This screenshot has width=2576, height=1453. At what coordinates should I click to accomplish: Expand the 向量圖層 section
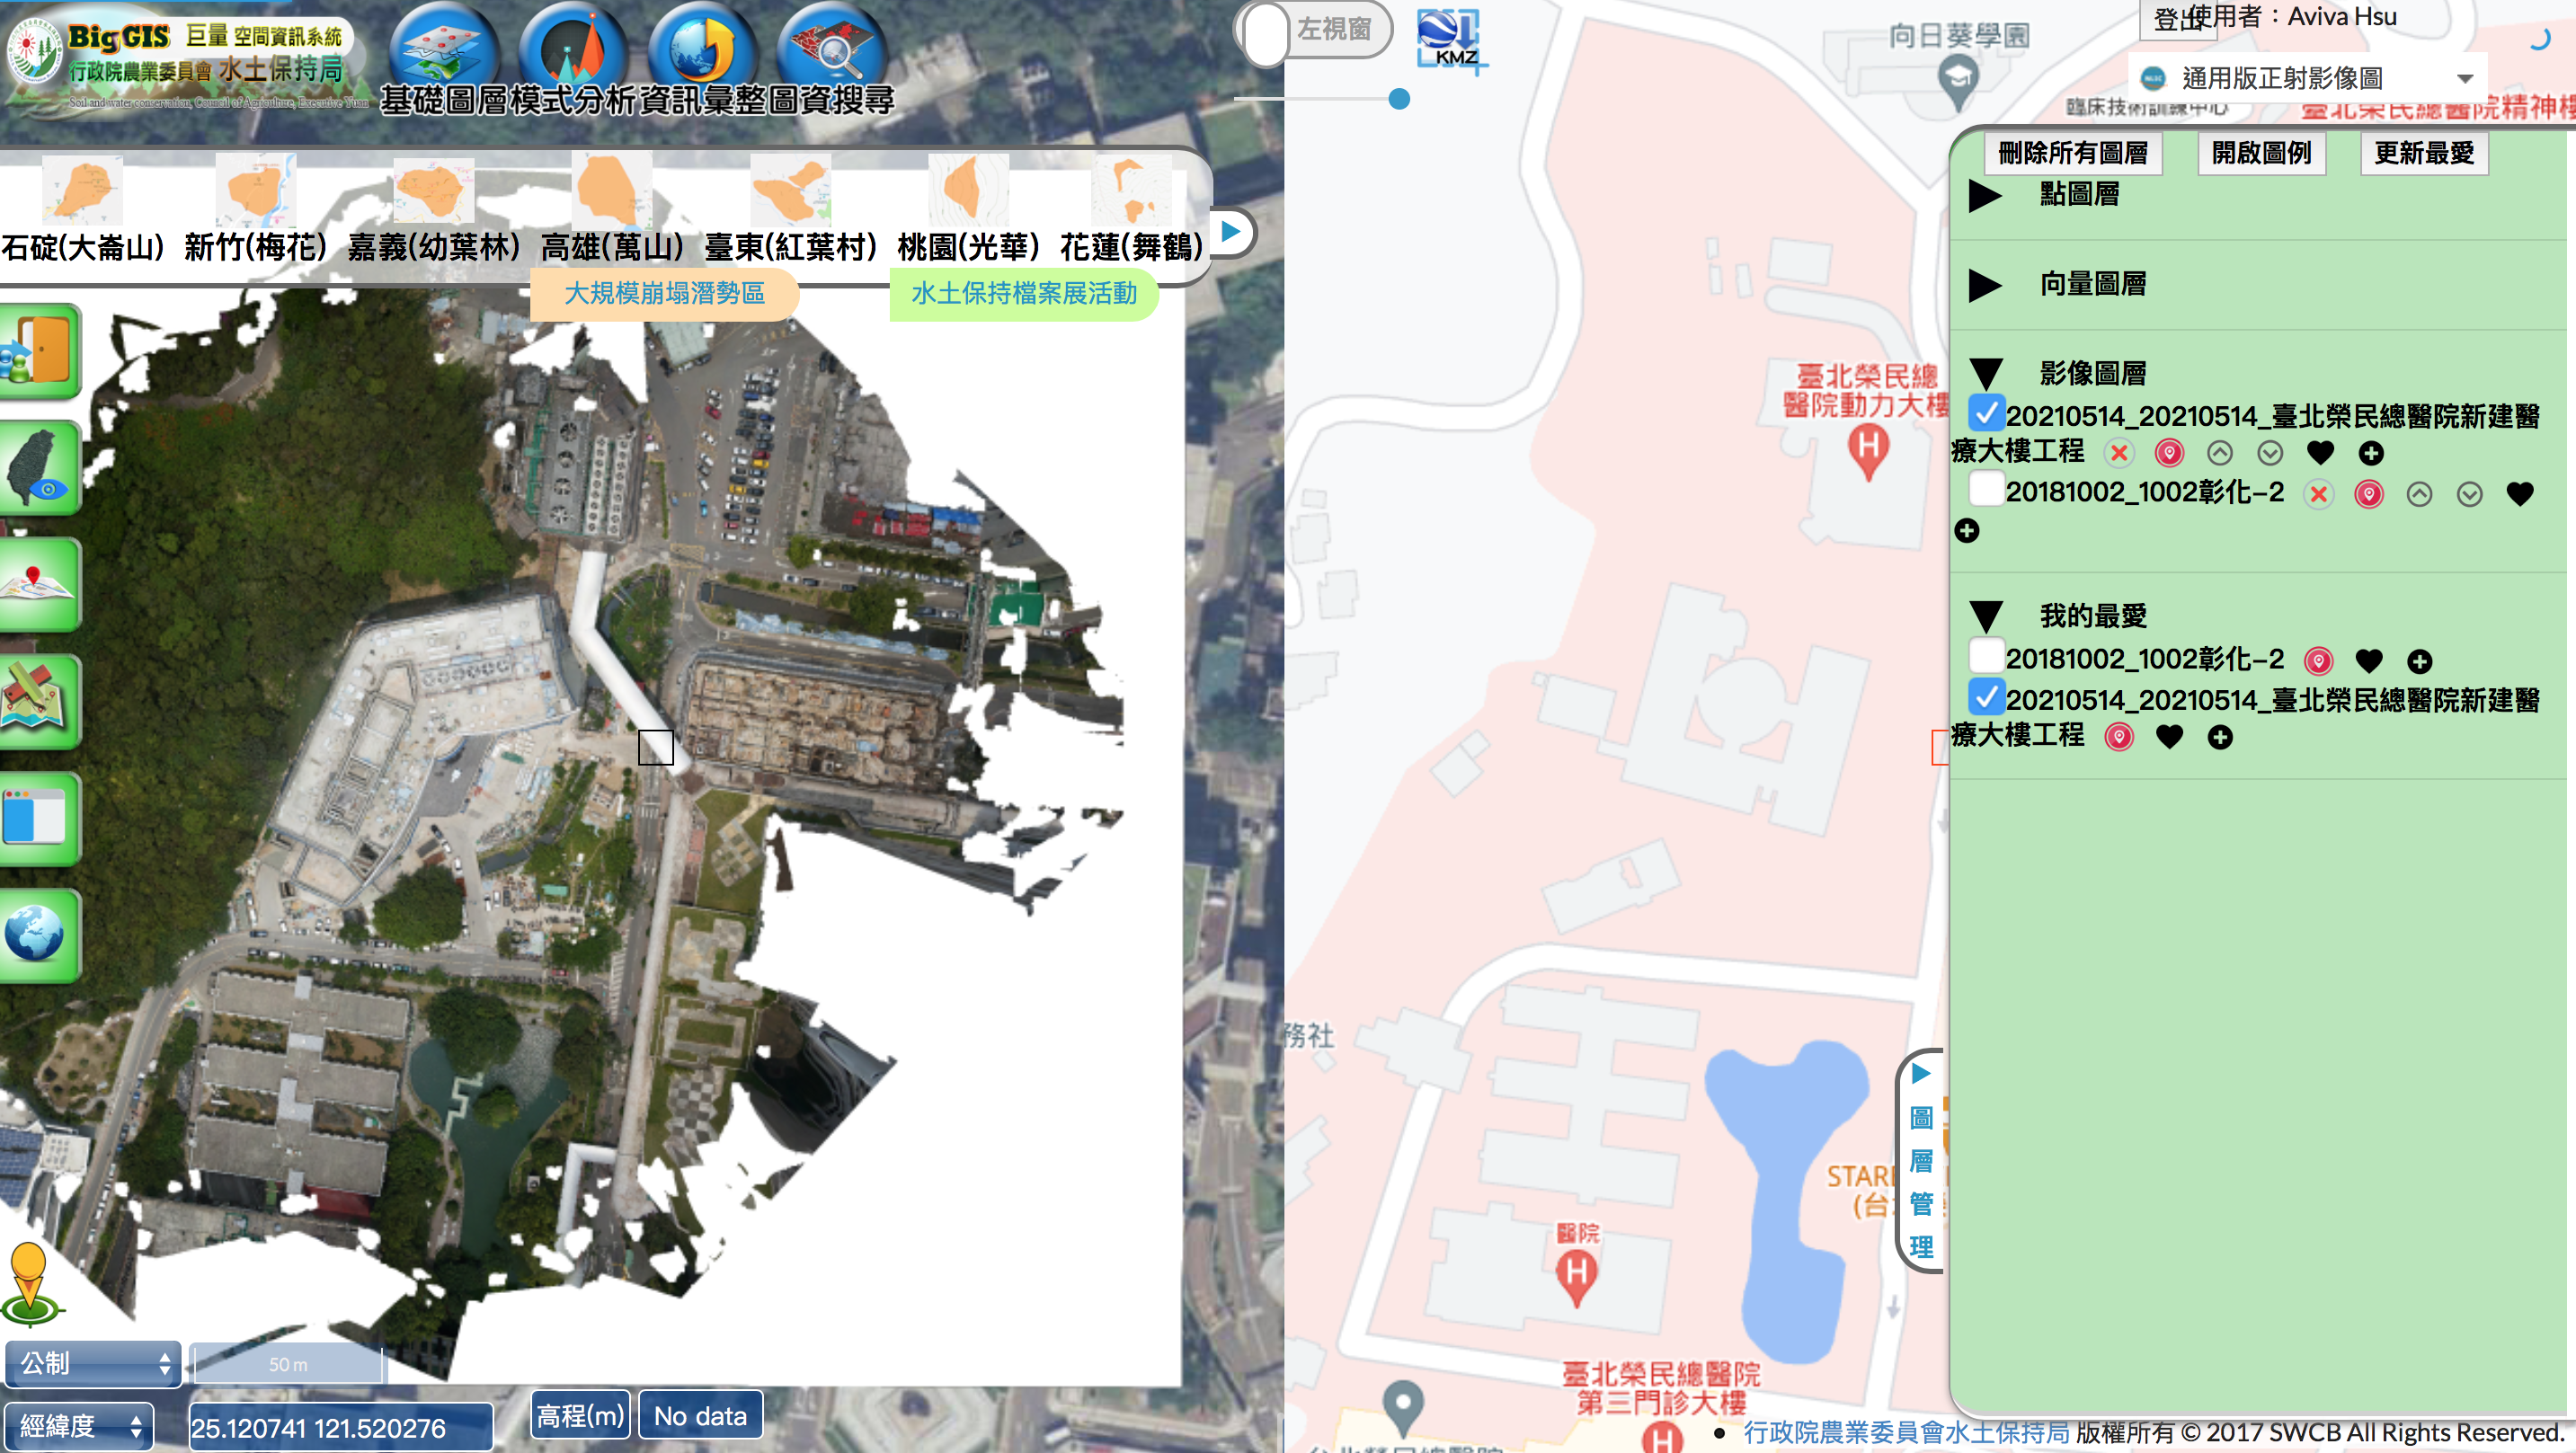[1984, 285]
